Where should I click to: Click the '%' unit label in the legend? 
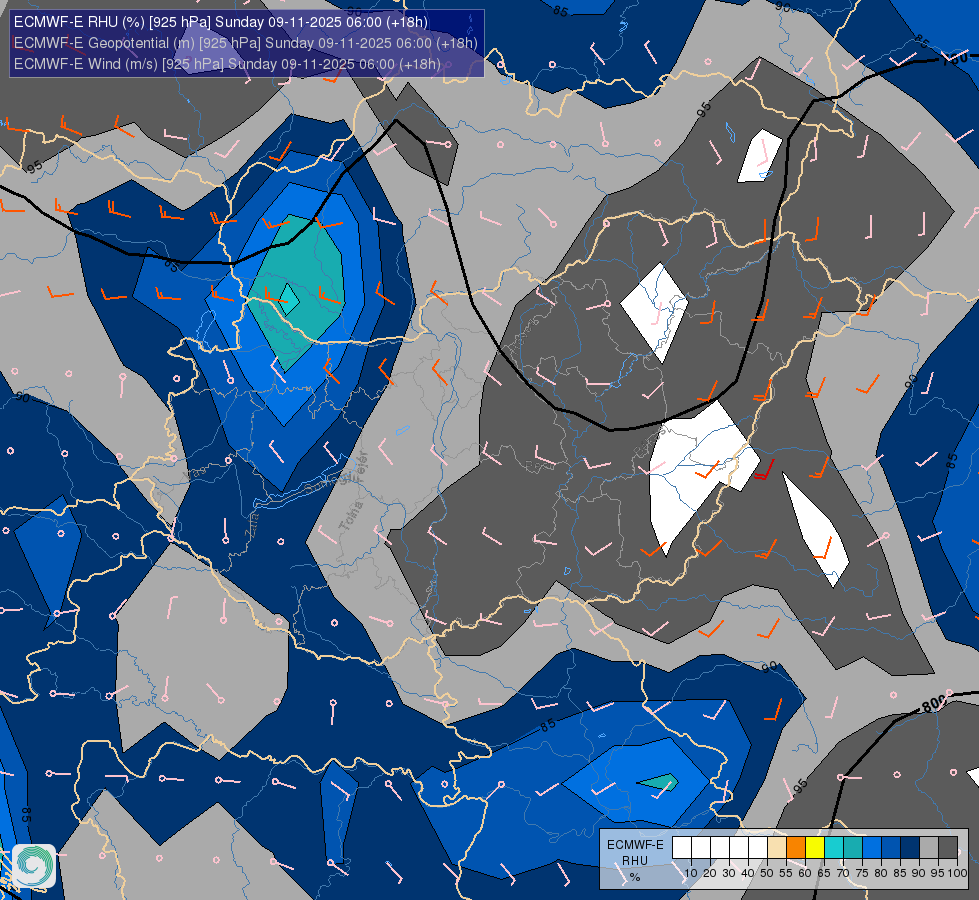635,877
